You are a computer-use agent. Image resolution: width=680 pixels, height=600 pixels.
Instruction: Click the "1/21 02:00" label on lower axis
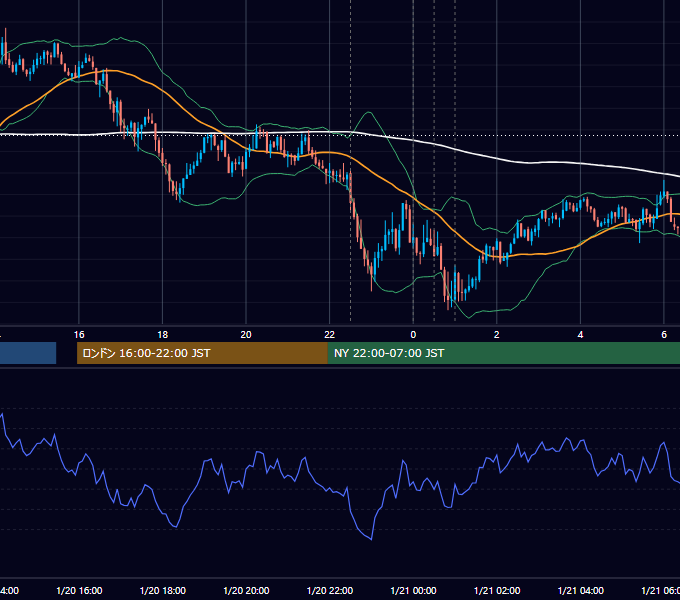tap(497, 591)
